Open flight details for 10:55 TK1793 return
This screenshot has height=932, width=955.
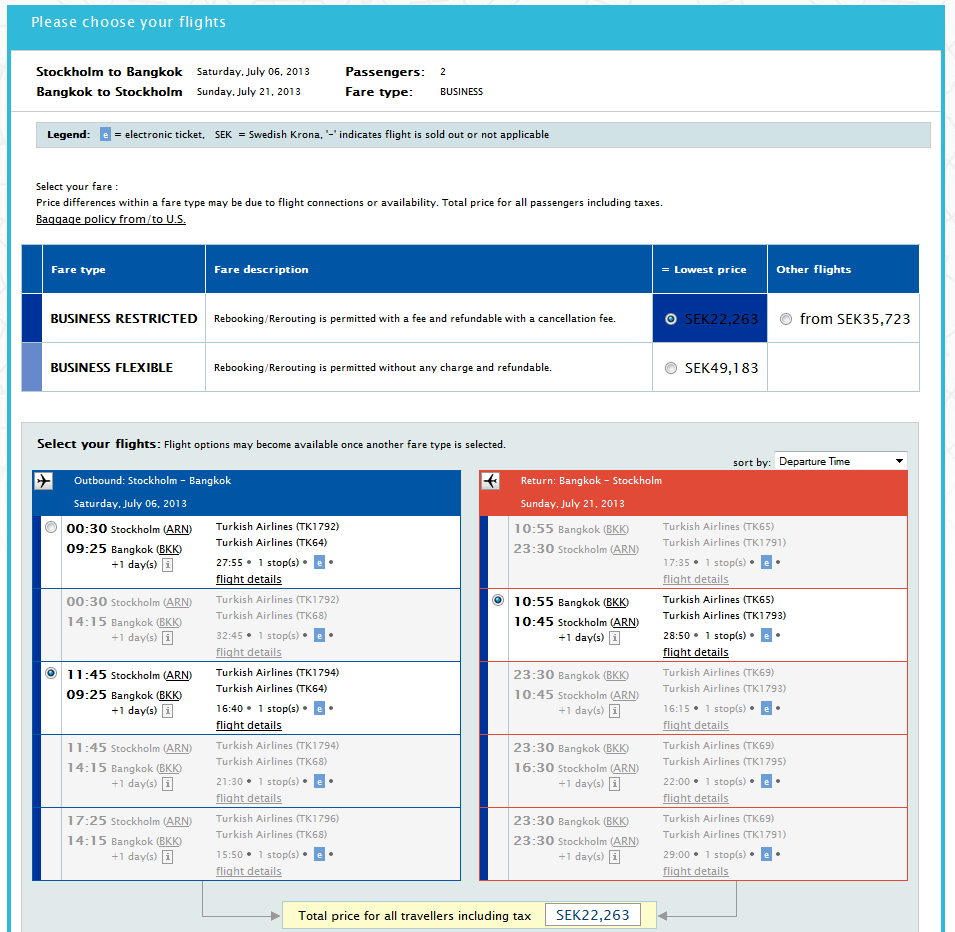(696, 652)
